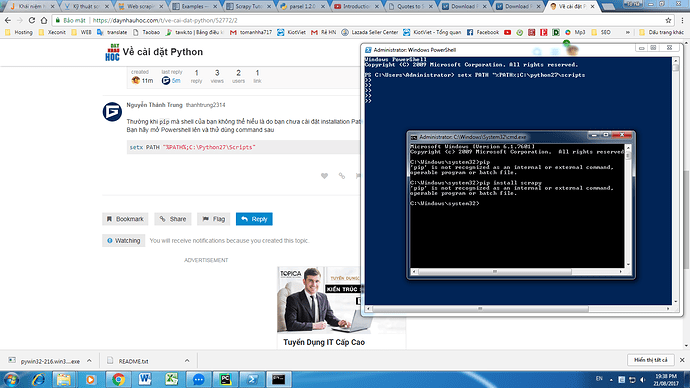
Task: Copy post link via chain icon
Action: click(342, 176)
